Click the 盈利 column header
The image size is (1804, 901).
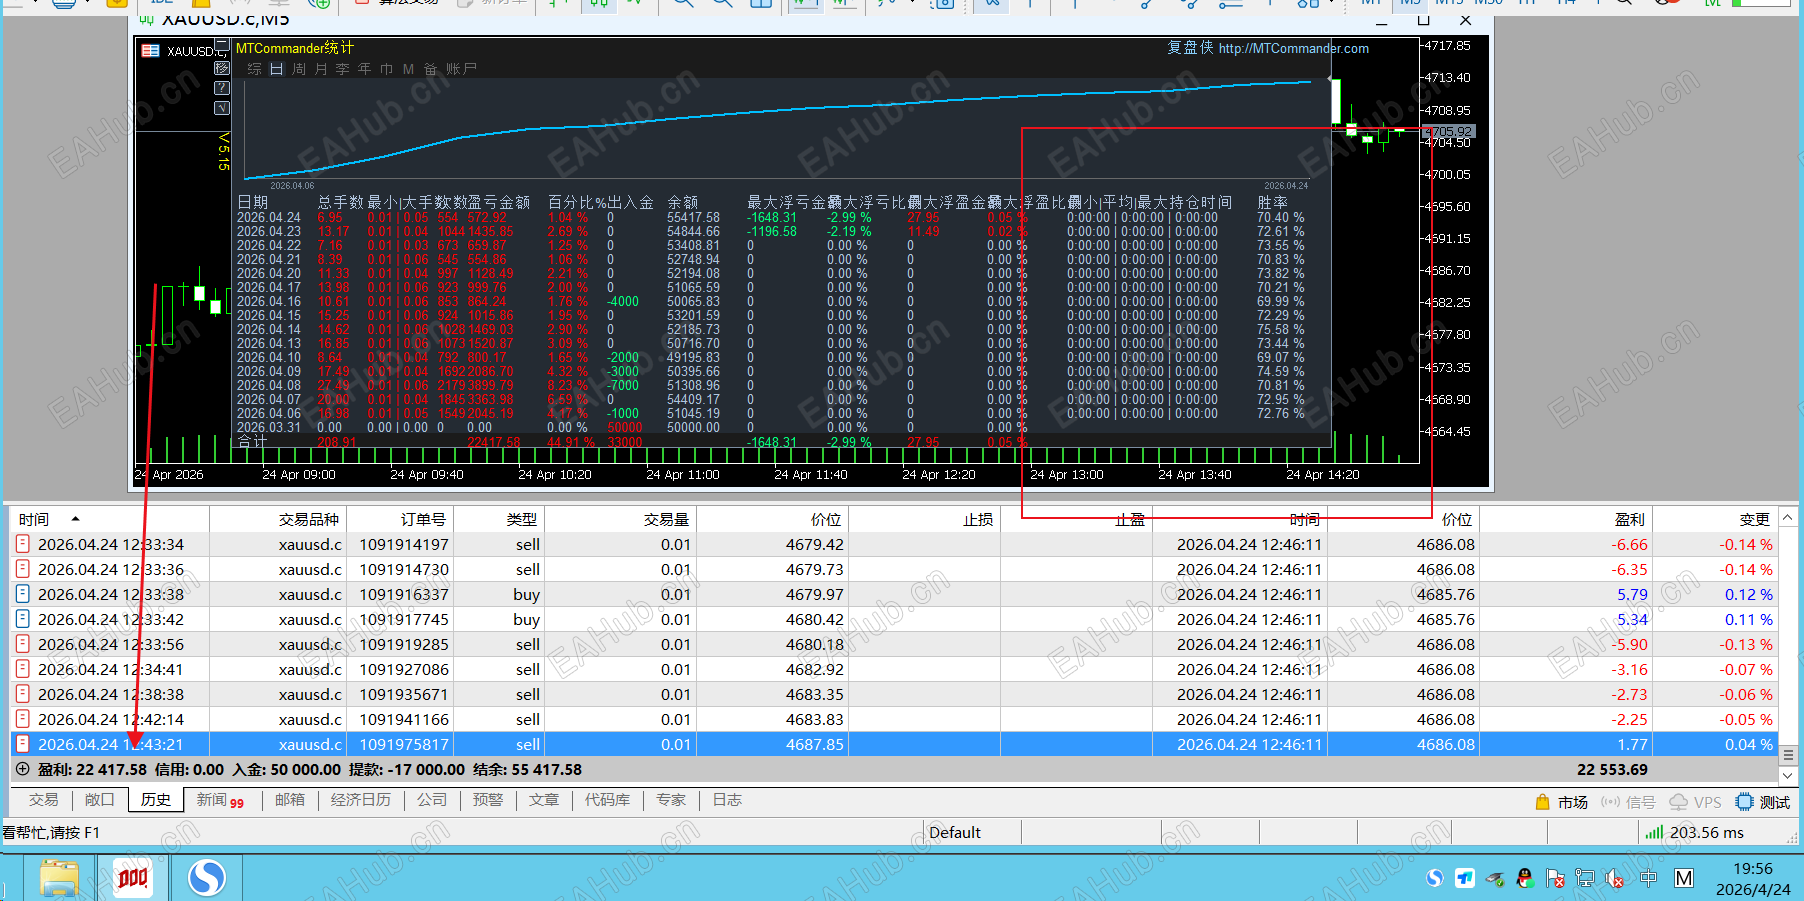1629,519
